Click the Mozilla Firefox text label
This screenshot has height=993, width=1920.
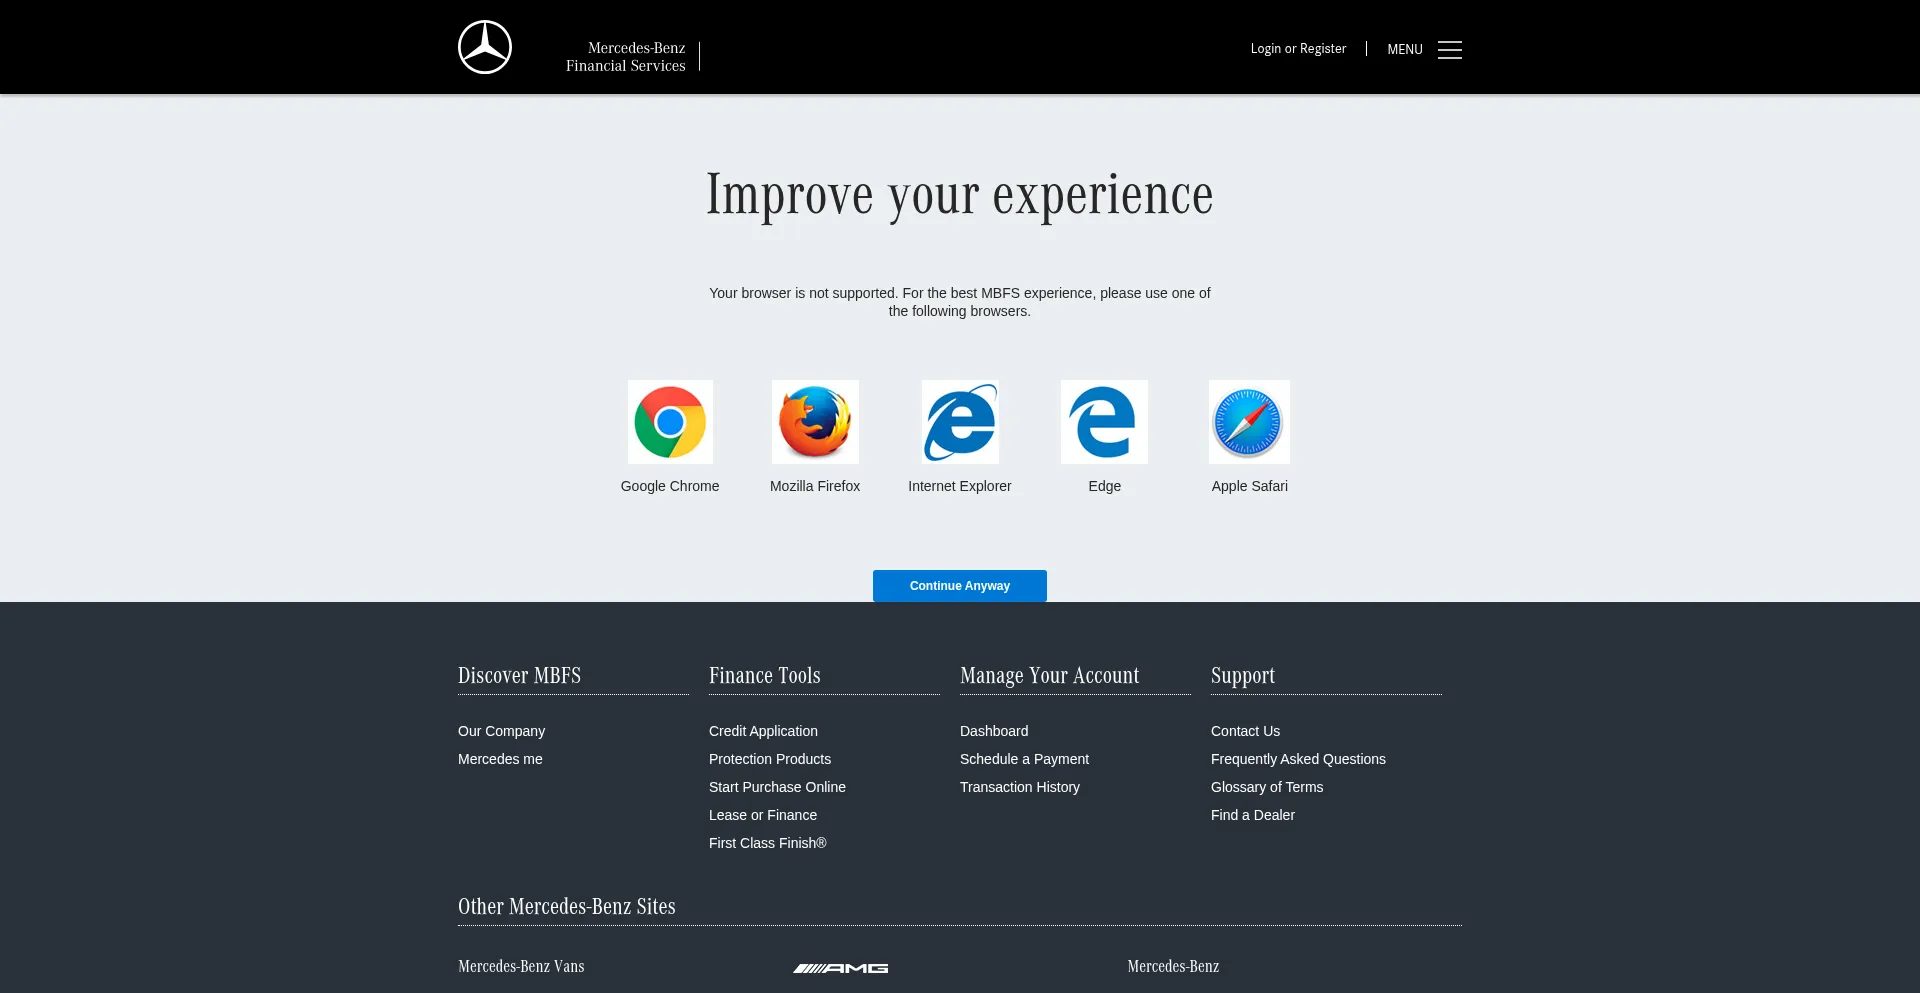click(x=815, y=486)
